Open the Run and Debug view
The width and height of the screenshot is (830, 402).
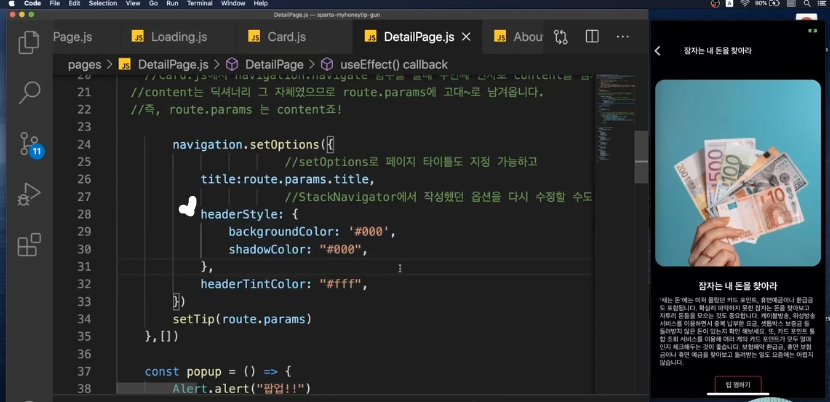(29, 194)
